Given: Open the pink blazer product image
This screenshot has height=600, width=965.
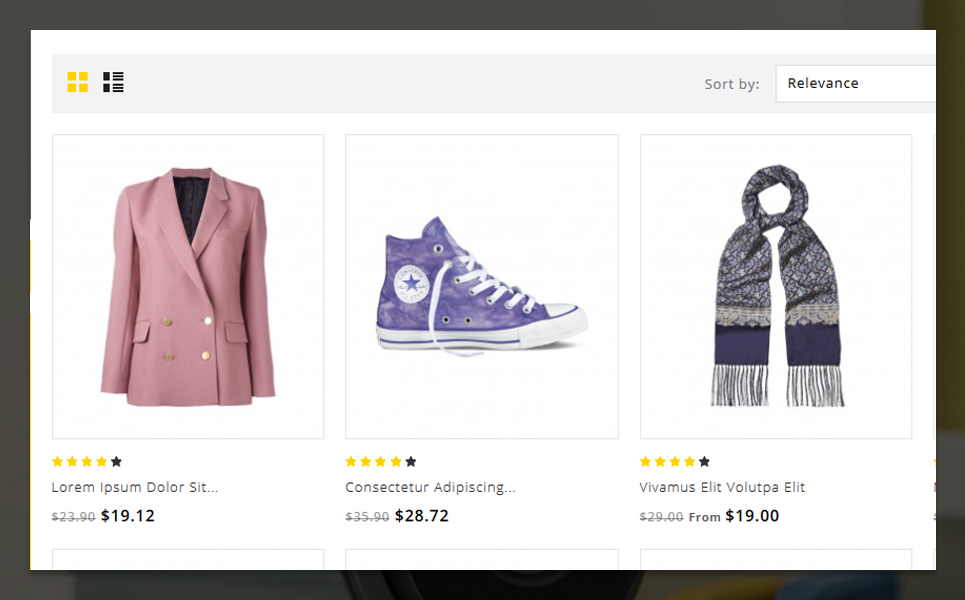Looking at the screenshot, I should 188,287.
